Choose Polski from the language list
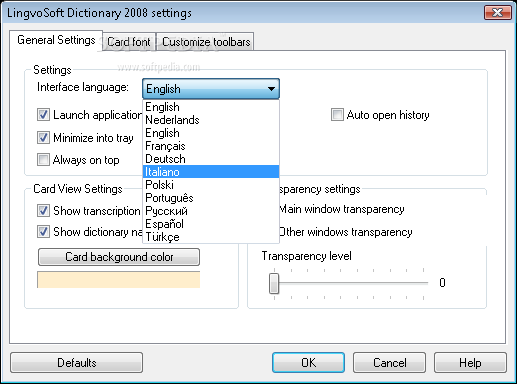517x384 pixels. coord(211,185)
